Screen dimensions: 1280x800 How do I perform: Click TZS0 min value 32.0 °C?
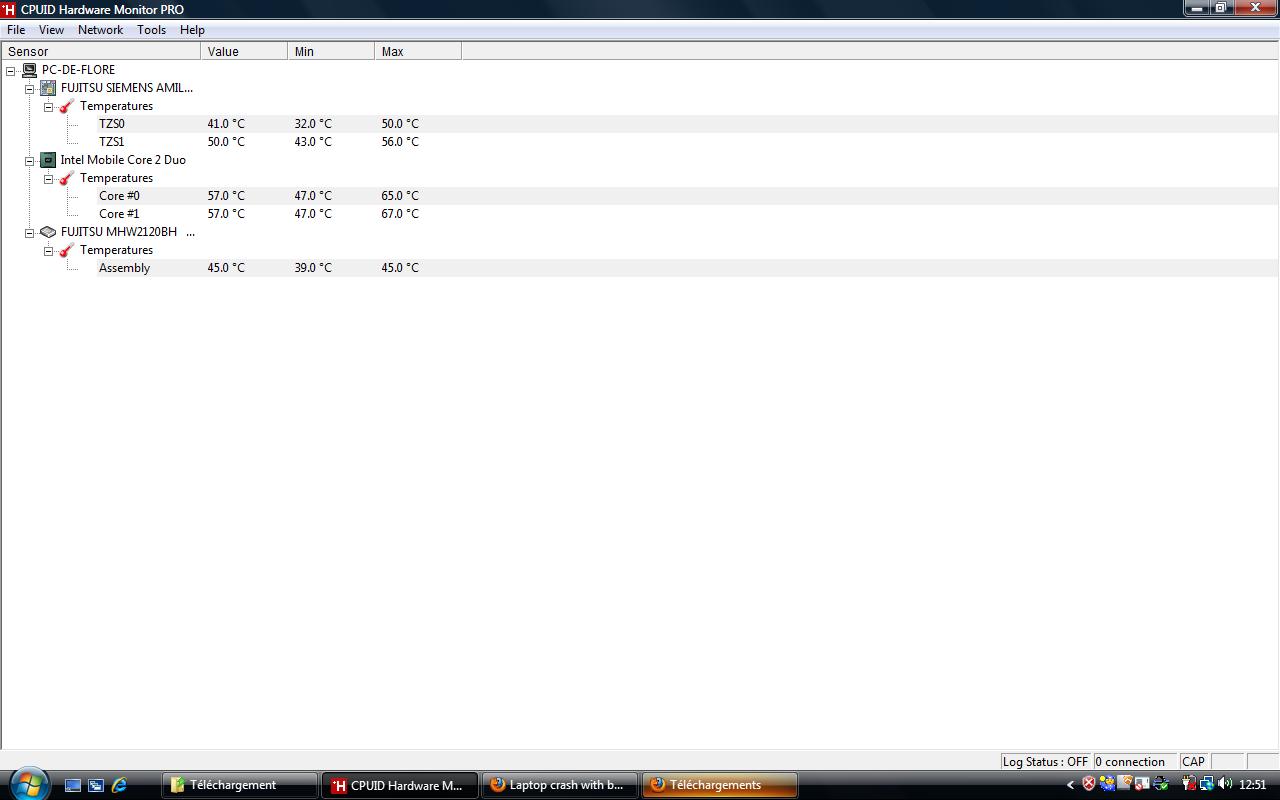(x=313, y=124)
